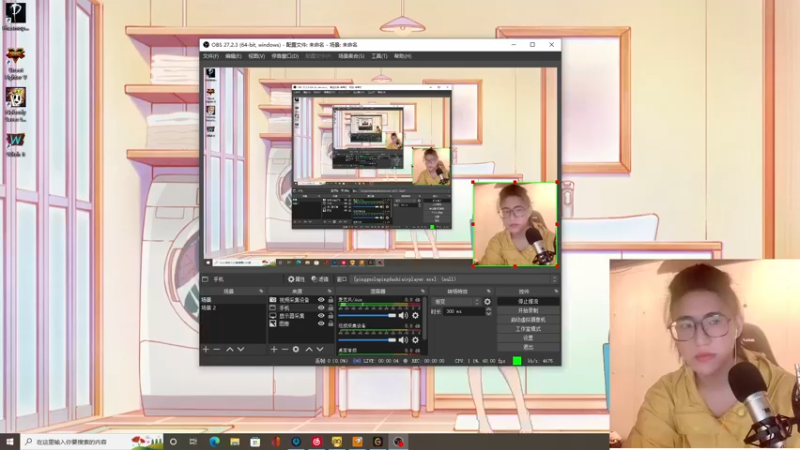Open the Windows Start menu

[x=10, y=442]
